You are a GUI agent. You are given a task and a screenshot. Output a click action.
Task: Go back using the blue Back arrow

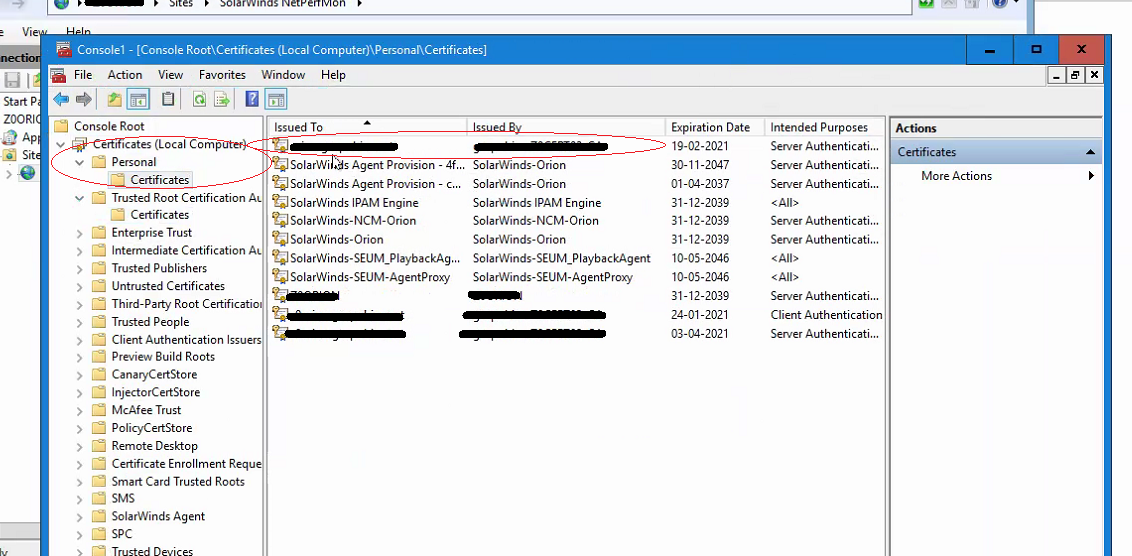point(61,99)
